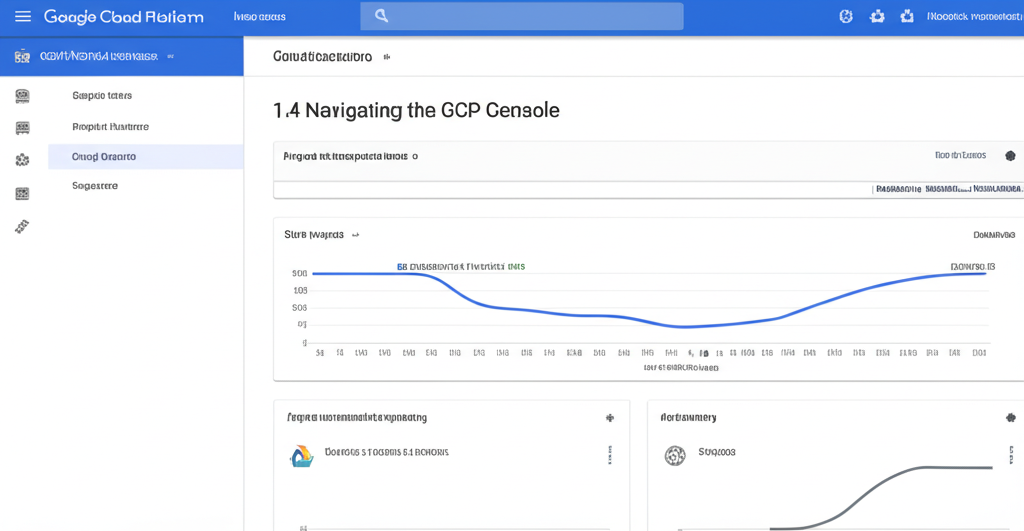Viewport: 1024px width, 531px height.
Task: Click the title text of the bottom-left card
Action: 357,417
